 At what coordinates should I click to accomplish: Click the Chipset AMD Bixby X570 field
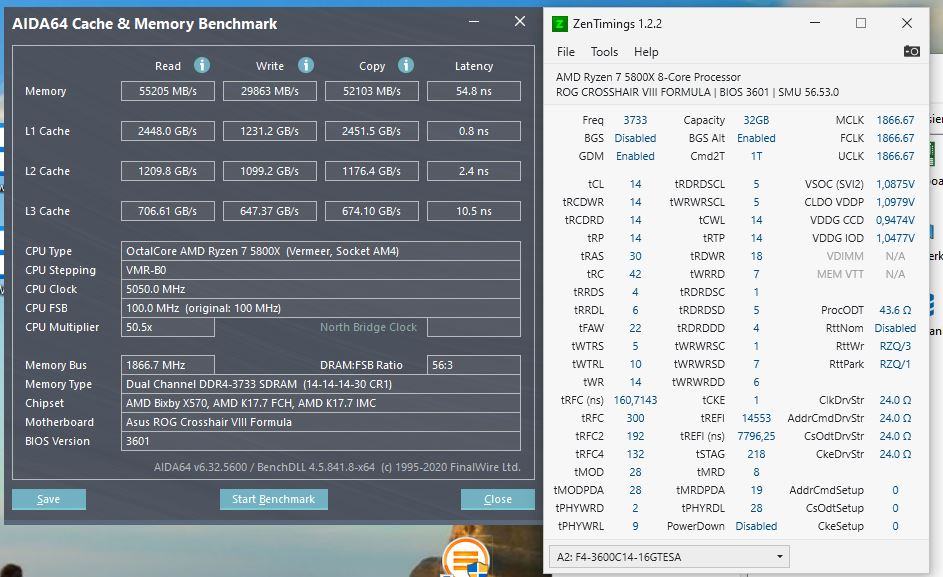321,403
